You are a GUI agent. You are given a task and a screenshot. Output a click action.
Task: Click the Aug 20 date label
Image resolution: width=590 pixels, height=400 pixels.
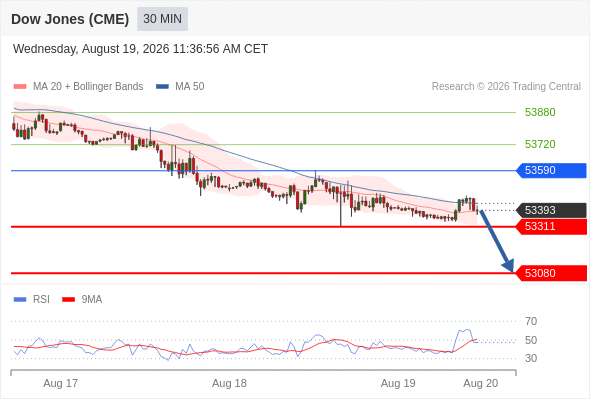click(x=481, y=383)
